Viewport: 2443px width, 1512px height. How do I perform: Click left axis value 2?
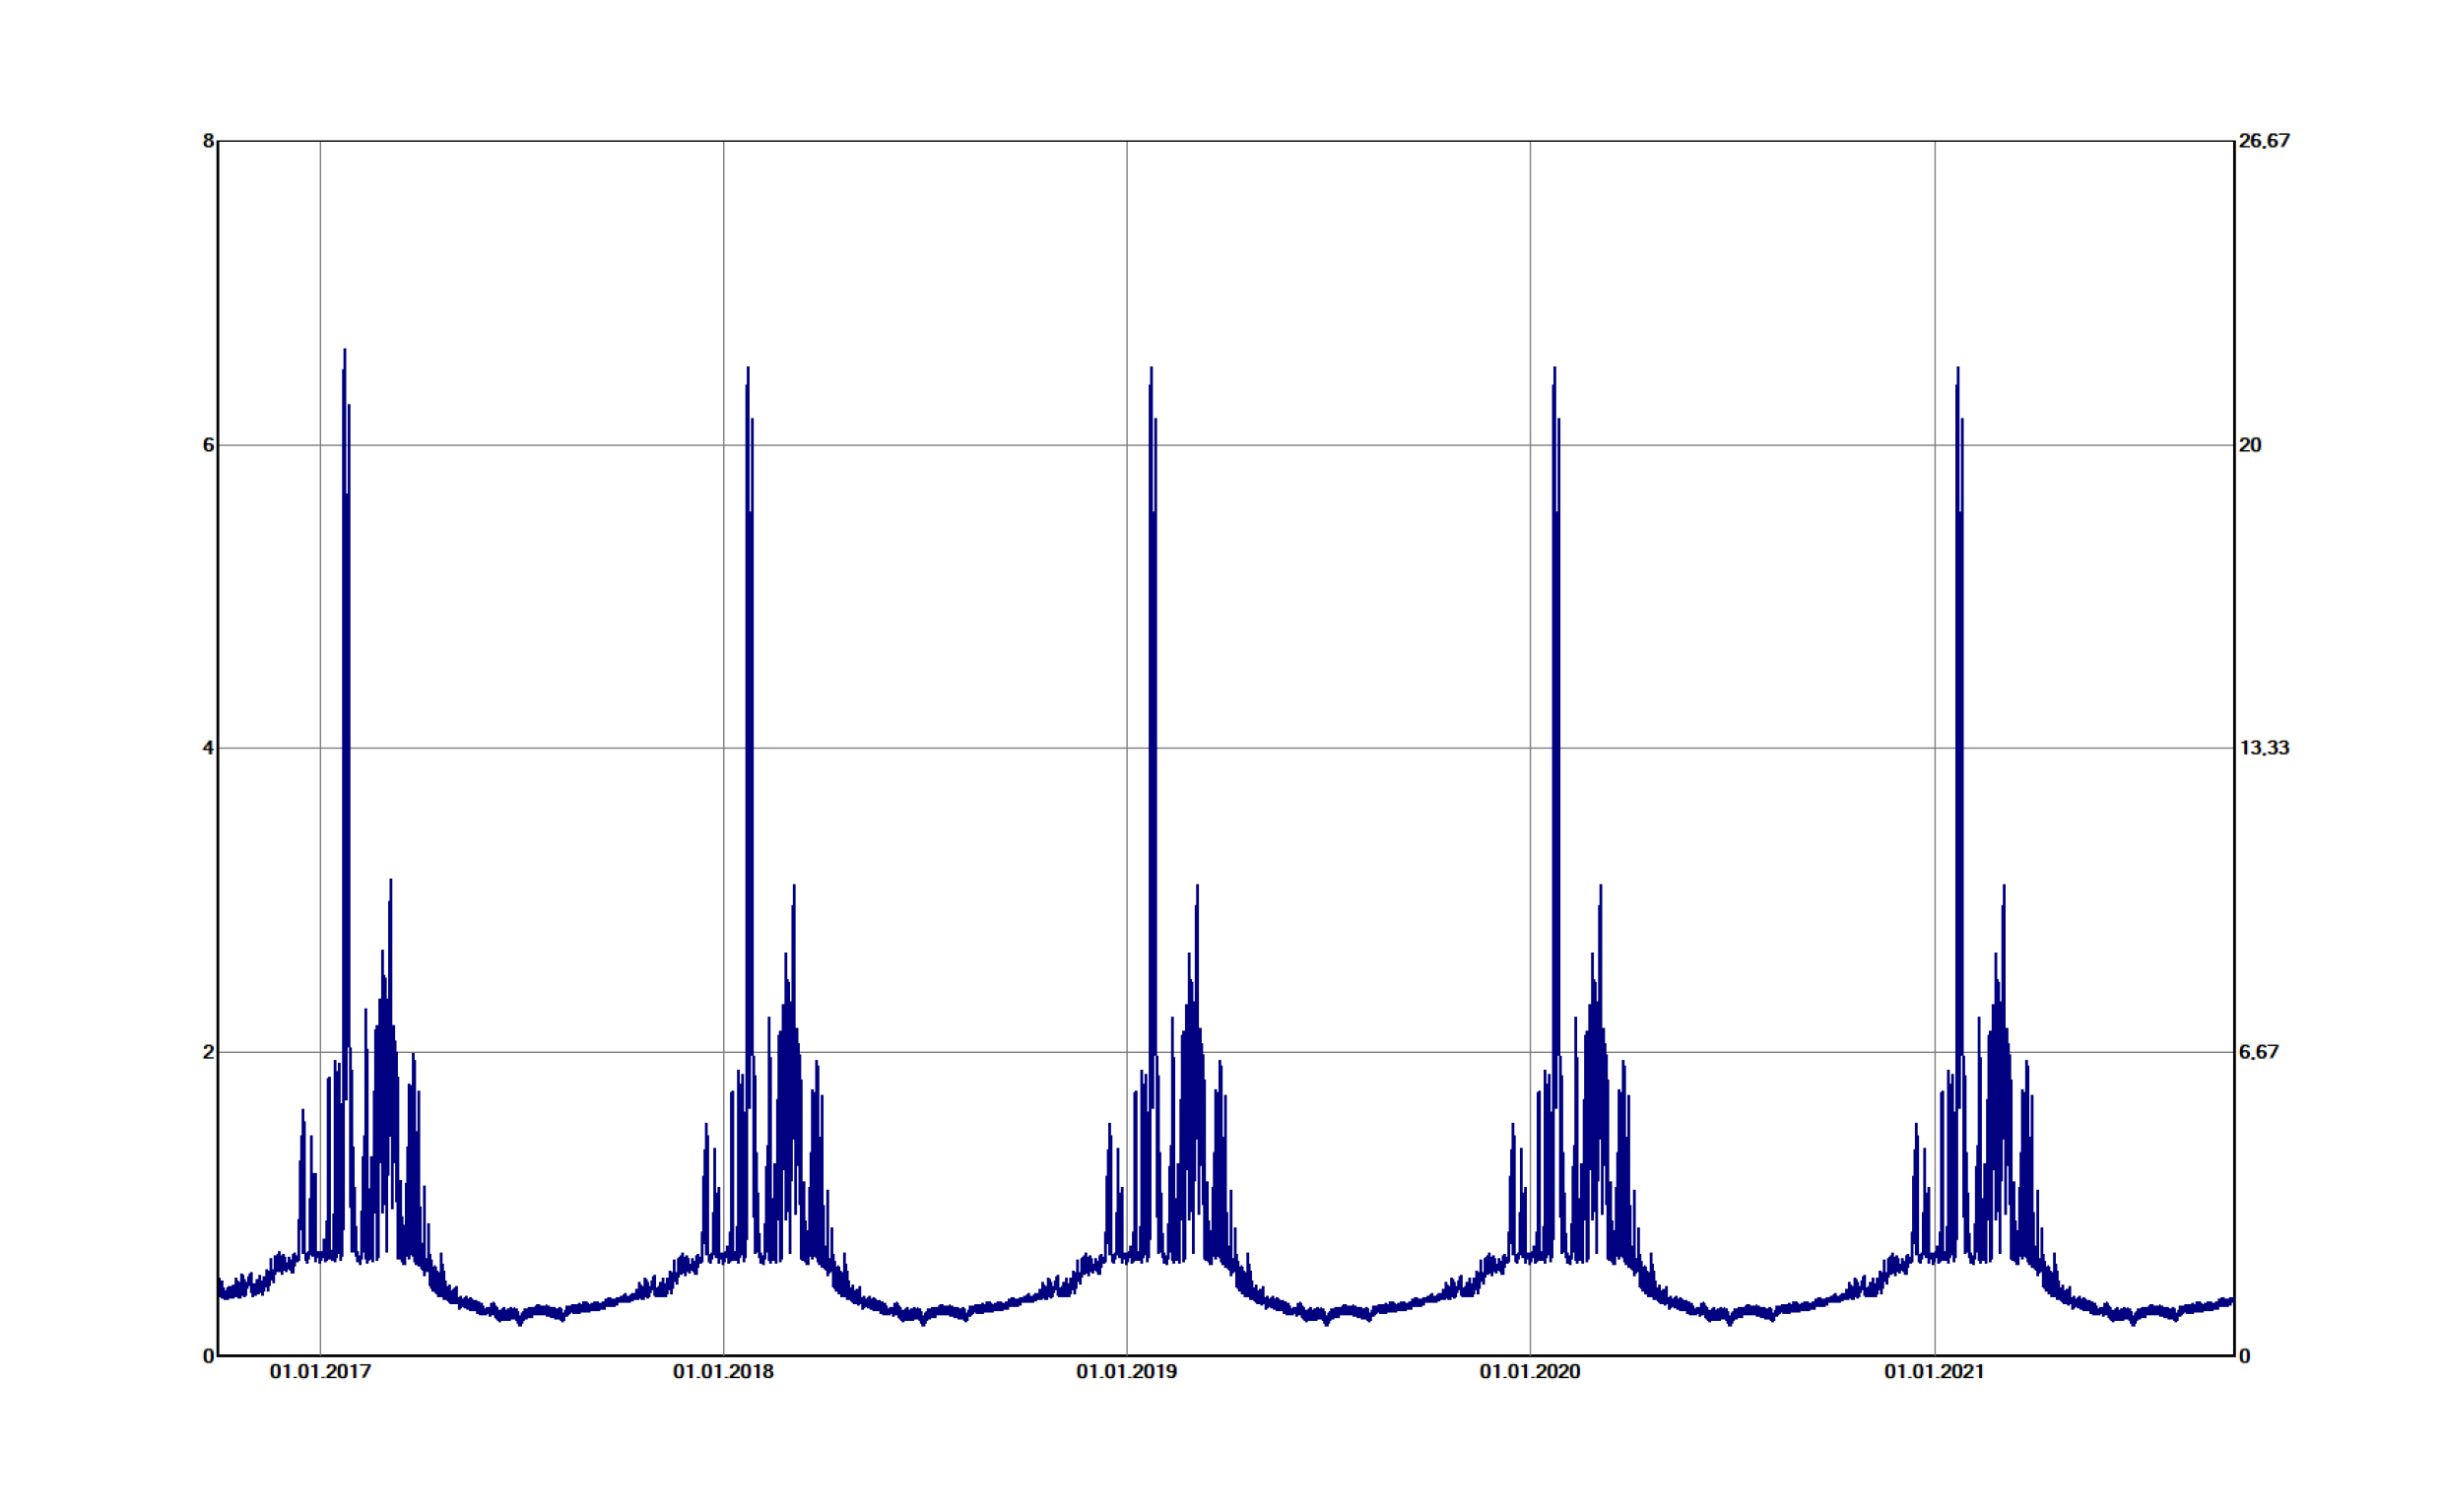(x=208, y=1052)
